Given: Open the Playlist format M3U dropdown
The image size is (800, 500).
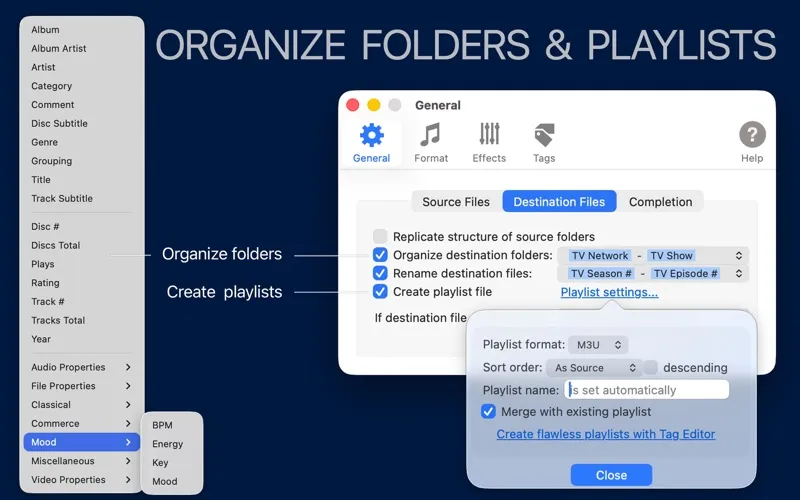Looking at the screenshot, I should 598,345.
